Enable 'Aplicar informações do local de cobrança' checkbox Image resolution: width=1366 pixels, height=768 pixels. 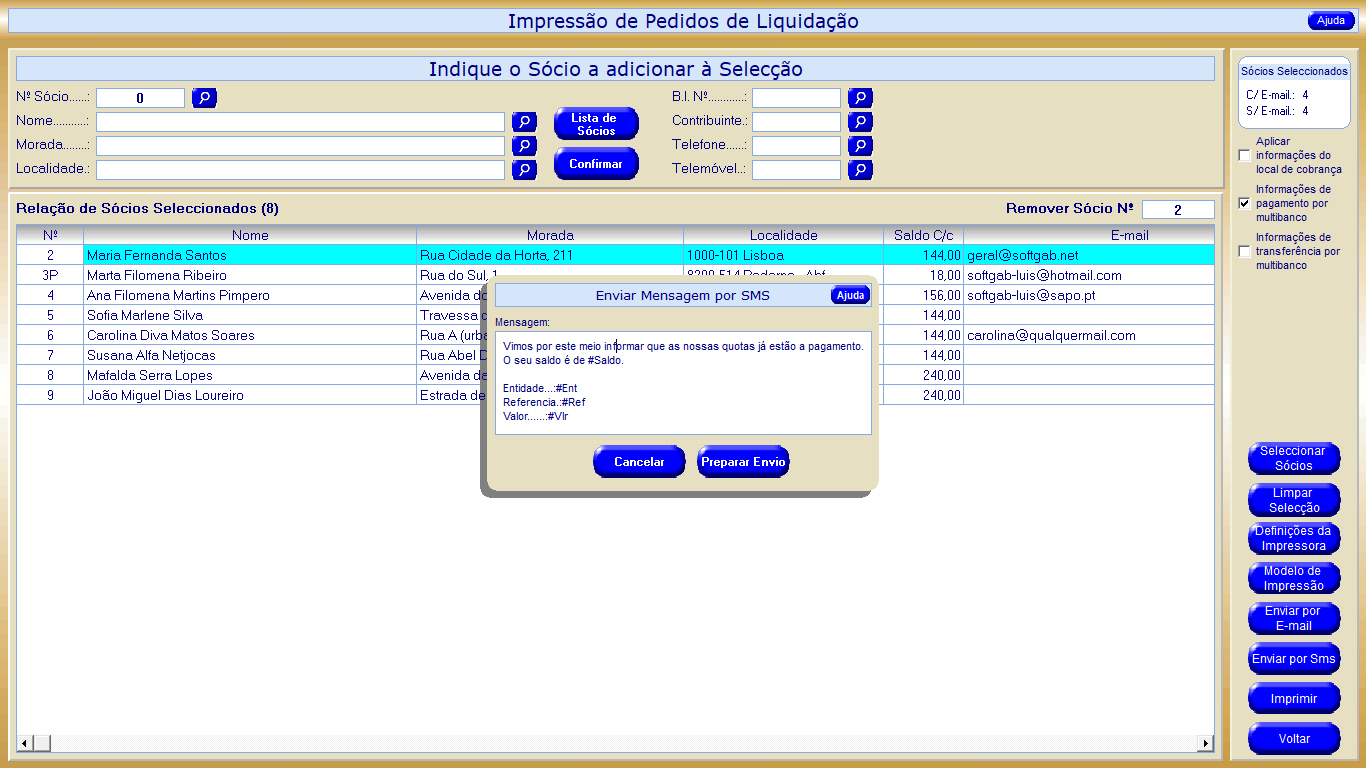(x=1244, y=156)
